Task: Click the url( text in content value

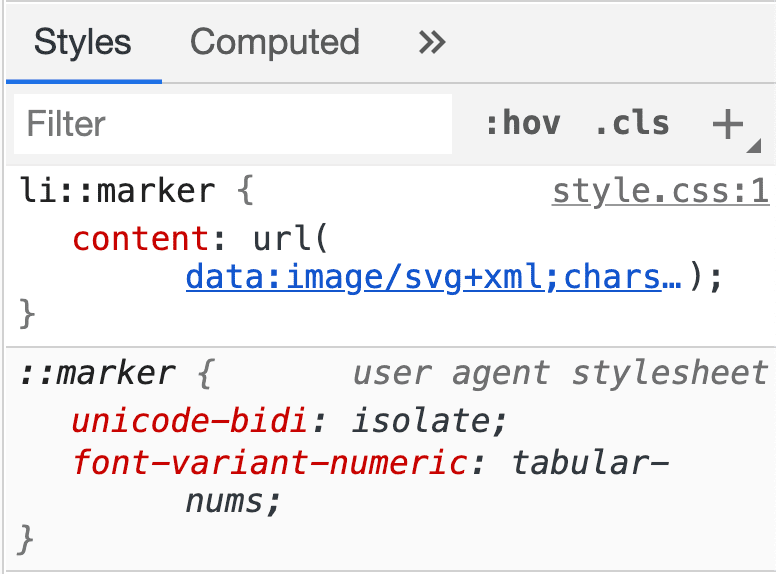Action: (291, 240)
